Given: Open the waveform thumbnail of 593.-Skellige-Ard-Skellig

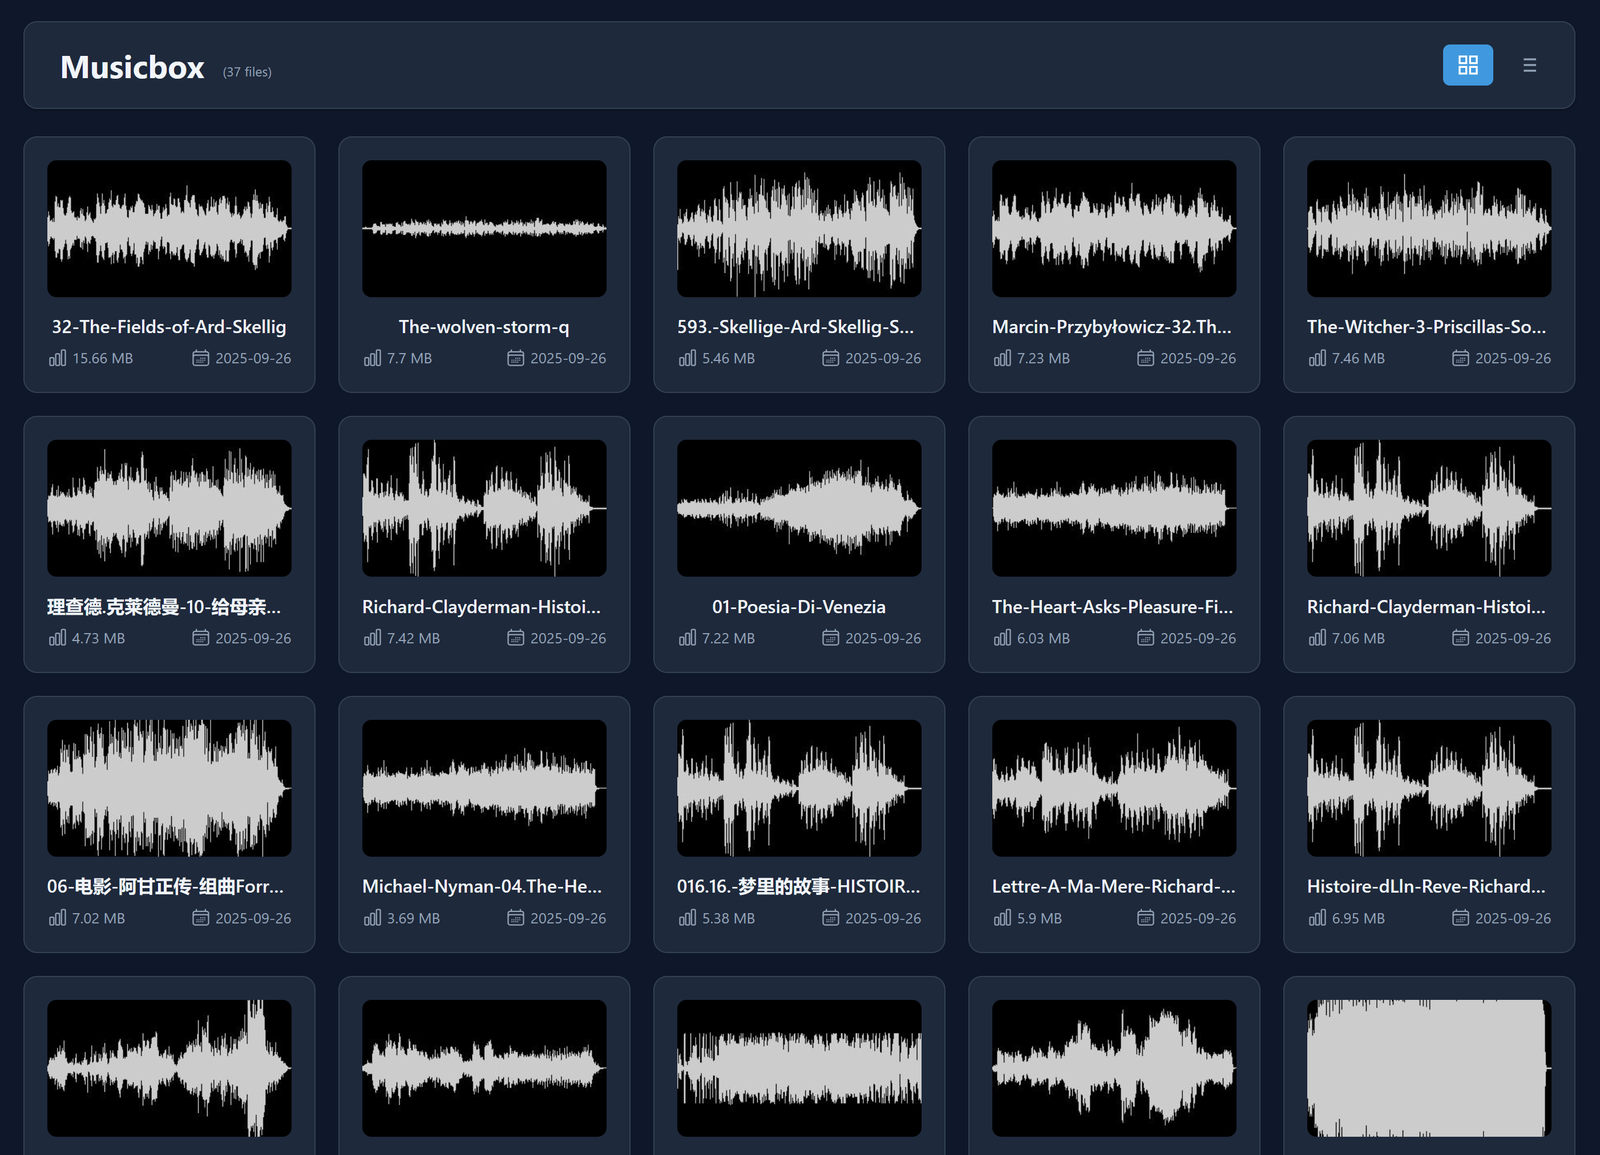Looking at the screenshot, I should pyautogui.click(x=798, y=228).
